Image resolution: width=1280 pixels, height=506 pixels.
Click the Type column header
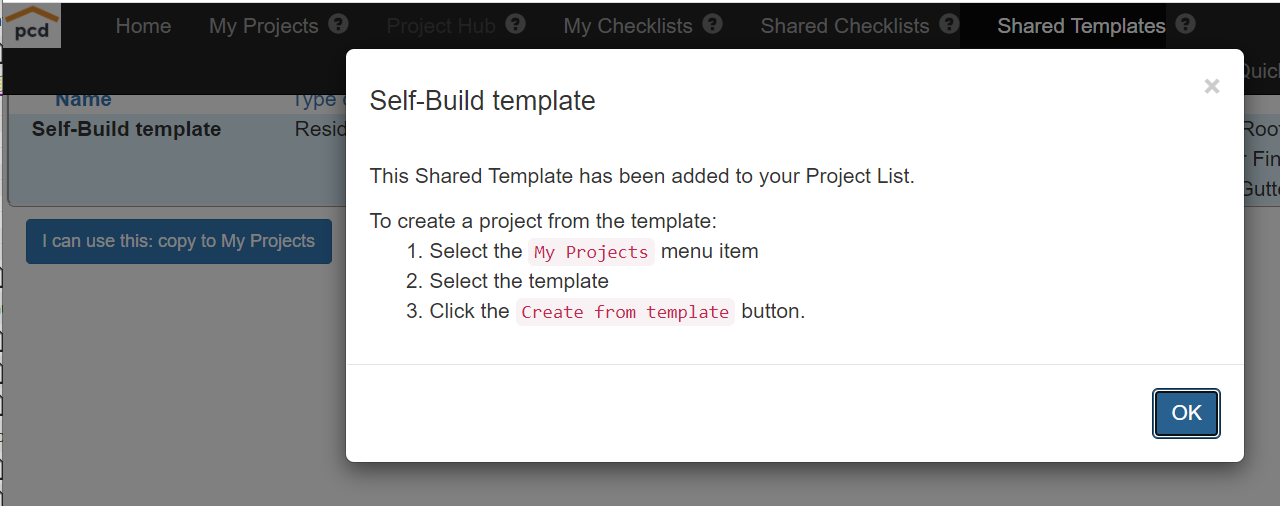click(x=318, y=100)
